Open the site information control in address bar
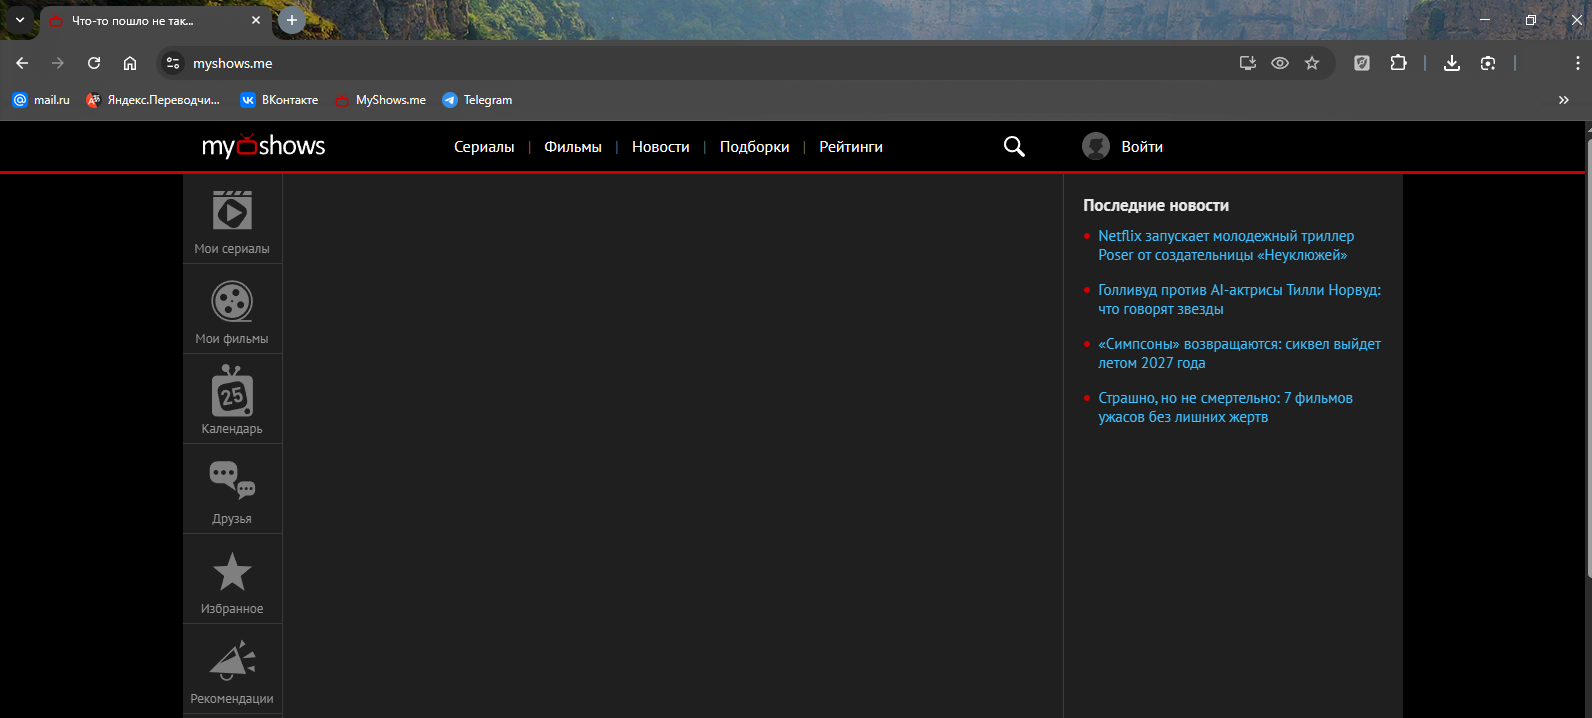The width and height of the screenshot is (1592, 718). click(x=173, y=63)
